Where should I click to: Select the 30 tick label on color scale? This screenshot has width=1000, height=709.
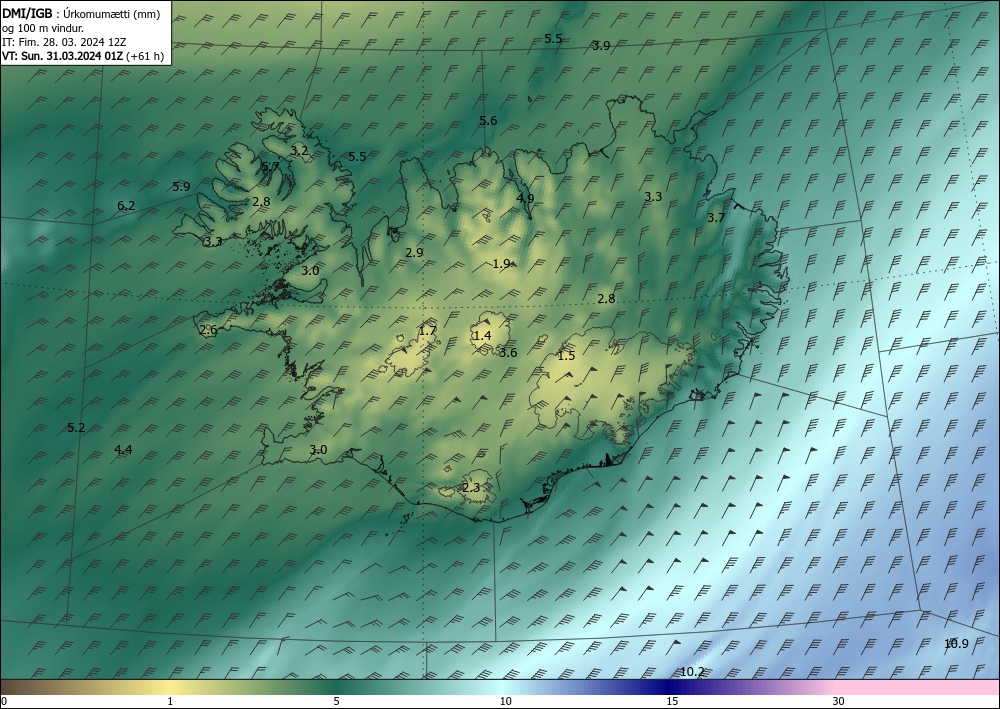pos(839,701)
